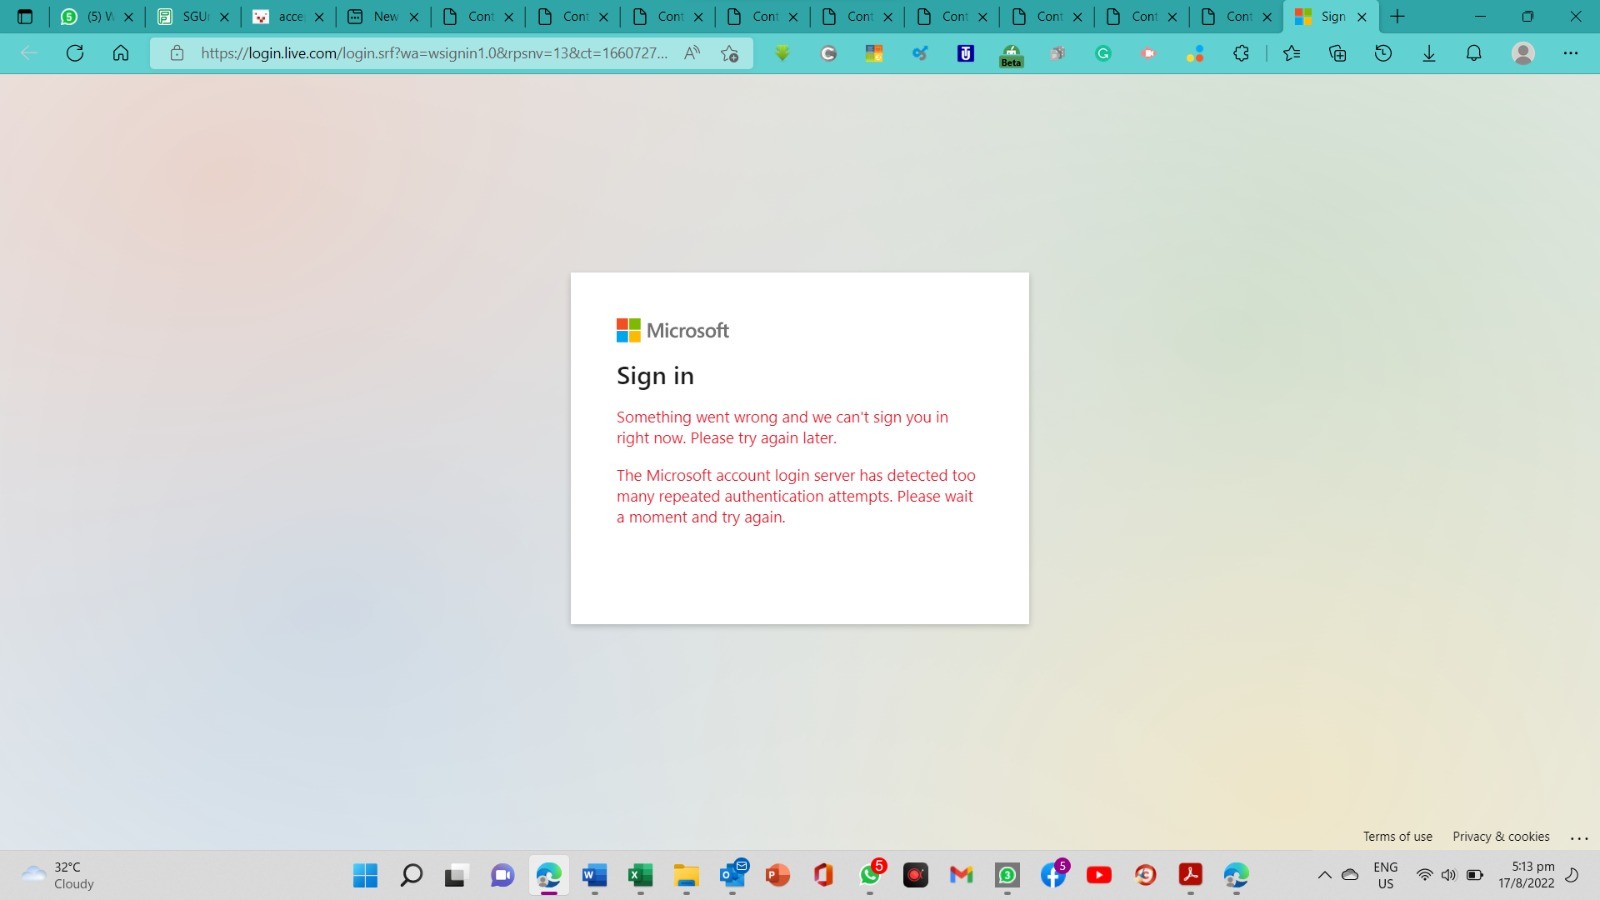The height and width of the screenshot is (900, 1600).
Task: Open the Office four-squares extension icon
Action: click(874, 53)
